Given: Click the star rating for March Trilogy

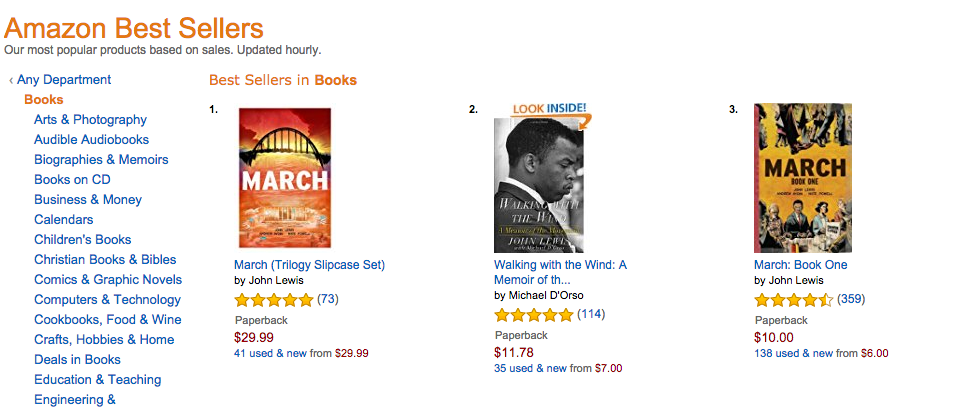Looking at the screenshot, I should pyautogui.click(x=273, y=300).
